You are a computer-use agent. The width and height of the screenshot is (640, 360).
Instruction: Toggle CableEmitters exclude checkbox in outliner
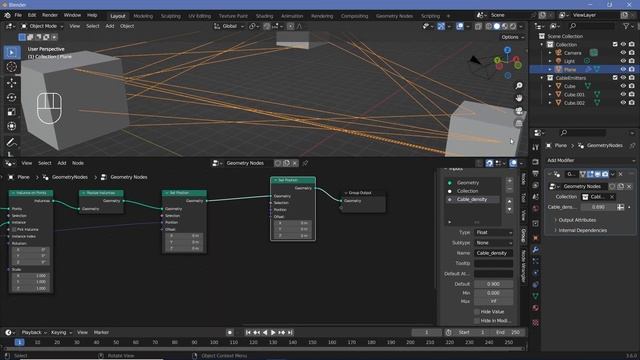click(615, 78)
